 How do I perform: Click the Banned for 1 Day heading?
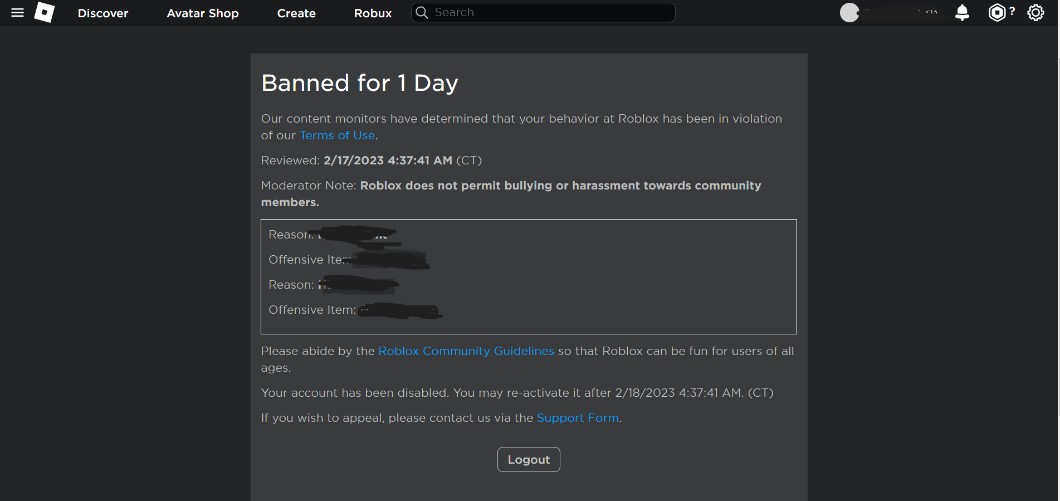[360, 83]
